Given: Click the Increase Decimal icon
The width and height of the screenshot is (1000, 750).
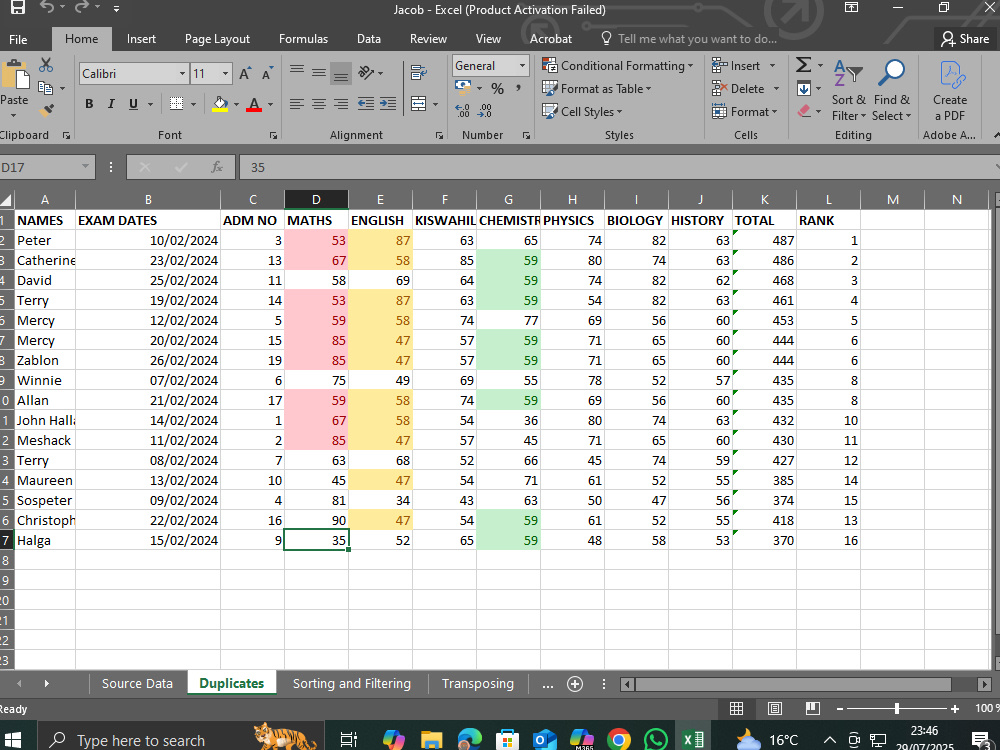Looking at the screenshot, I should pyautogui.click(x=462, y=111).
